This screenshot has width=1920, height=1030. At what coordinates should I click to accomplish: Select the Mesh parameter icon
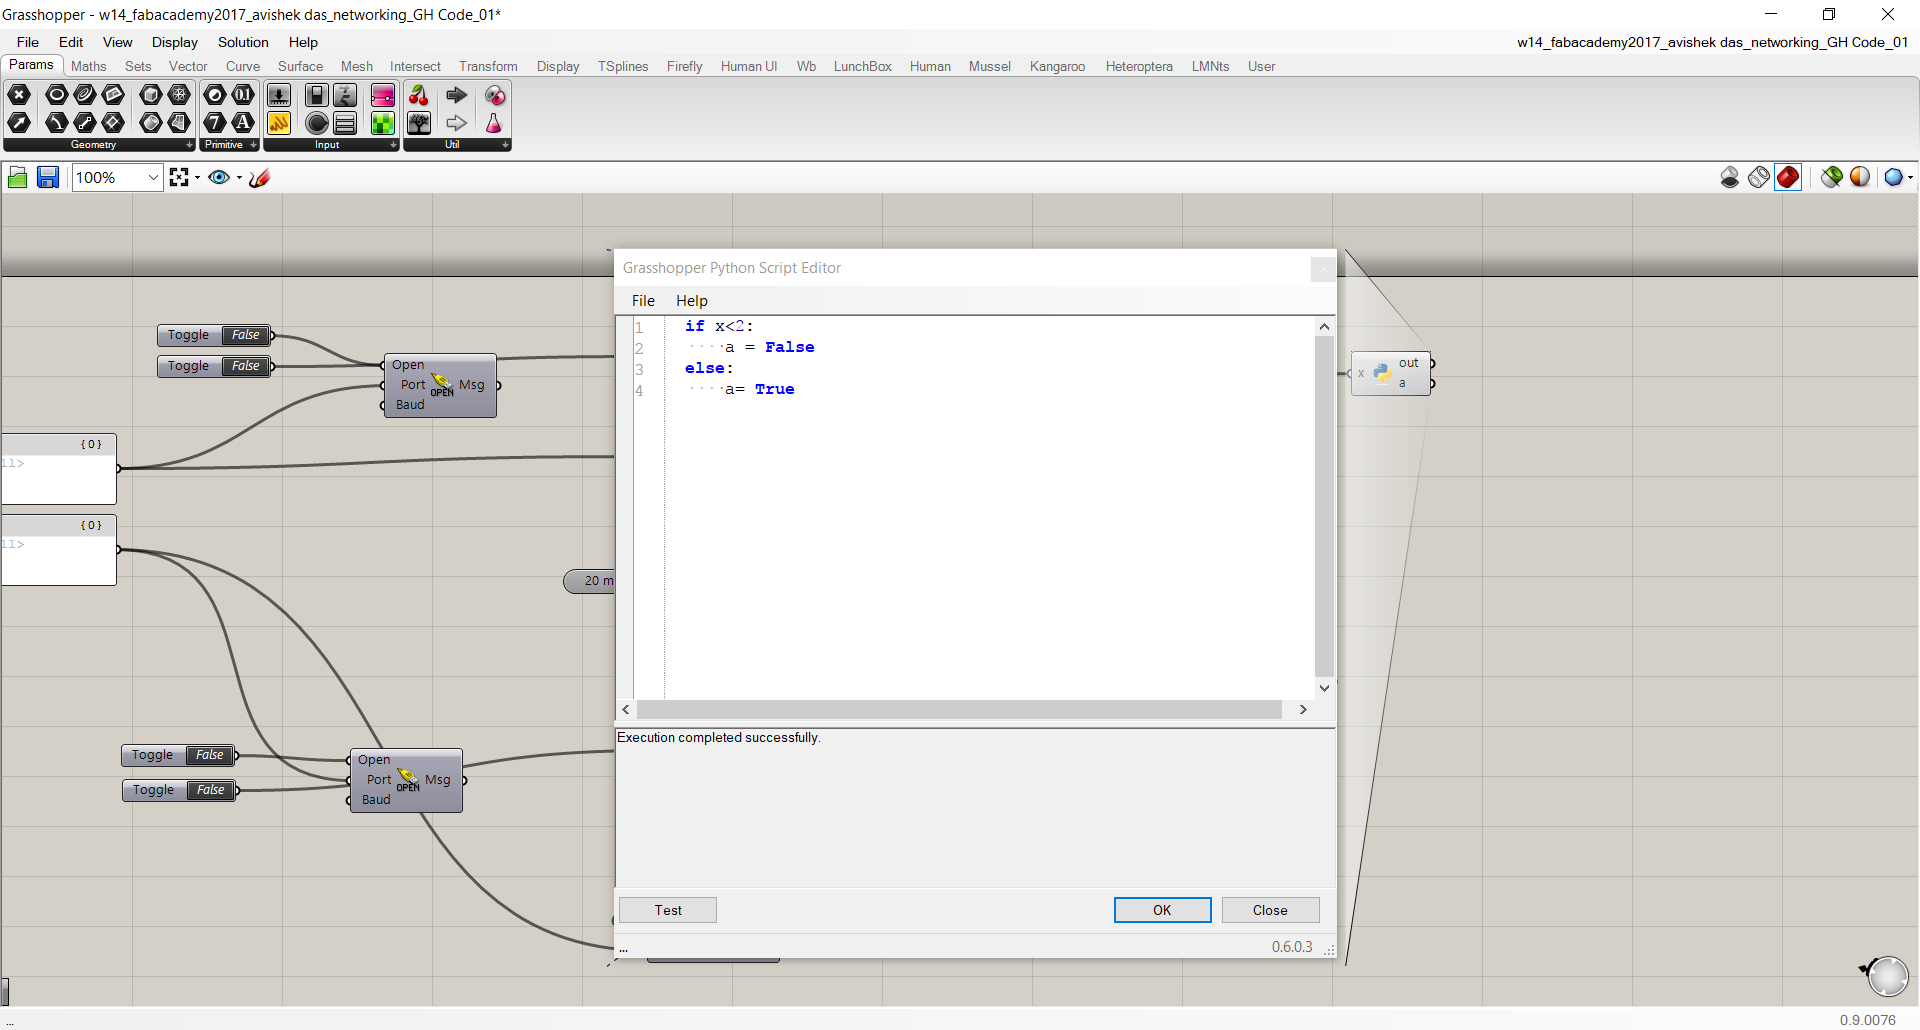[179, 95]
